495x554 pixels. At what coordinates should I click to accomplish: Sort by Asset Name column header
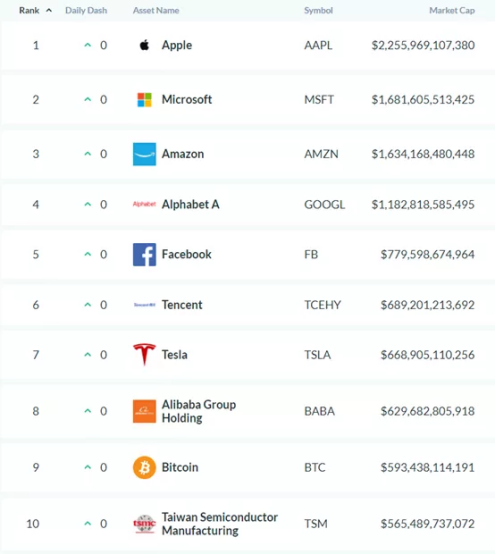click(156, 11)
